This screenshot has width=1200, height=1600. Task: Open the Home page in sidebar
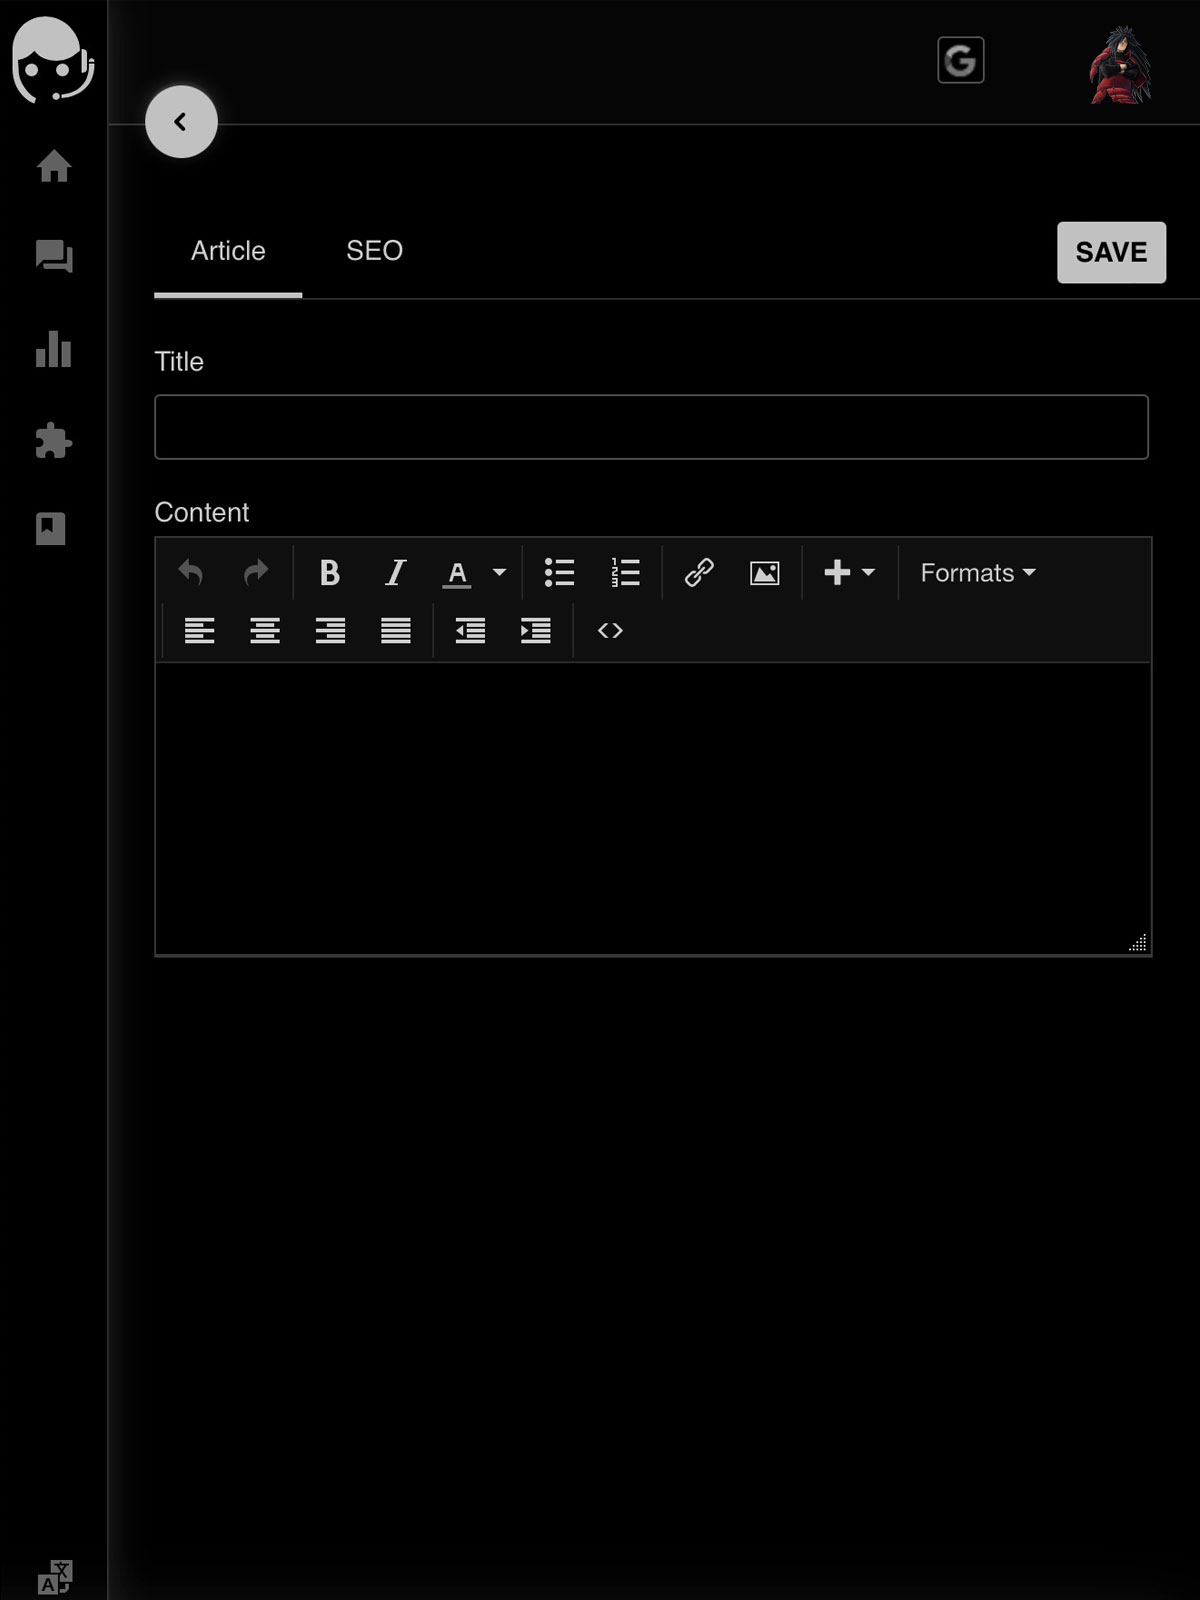pyautogui.click(x=54, y=166)
